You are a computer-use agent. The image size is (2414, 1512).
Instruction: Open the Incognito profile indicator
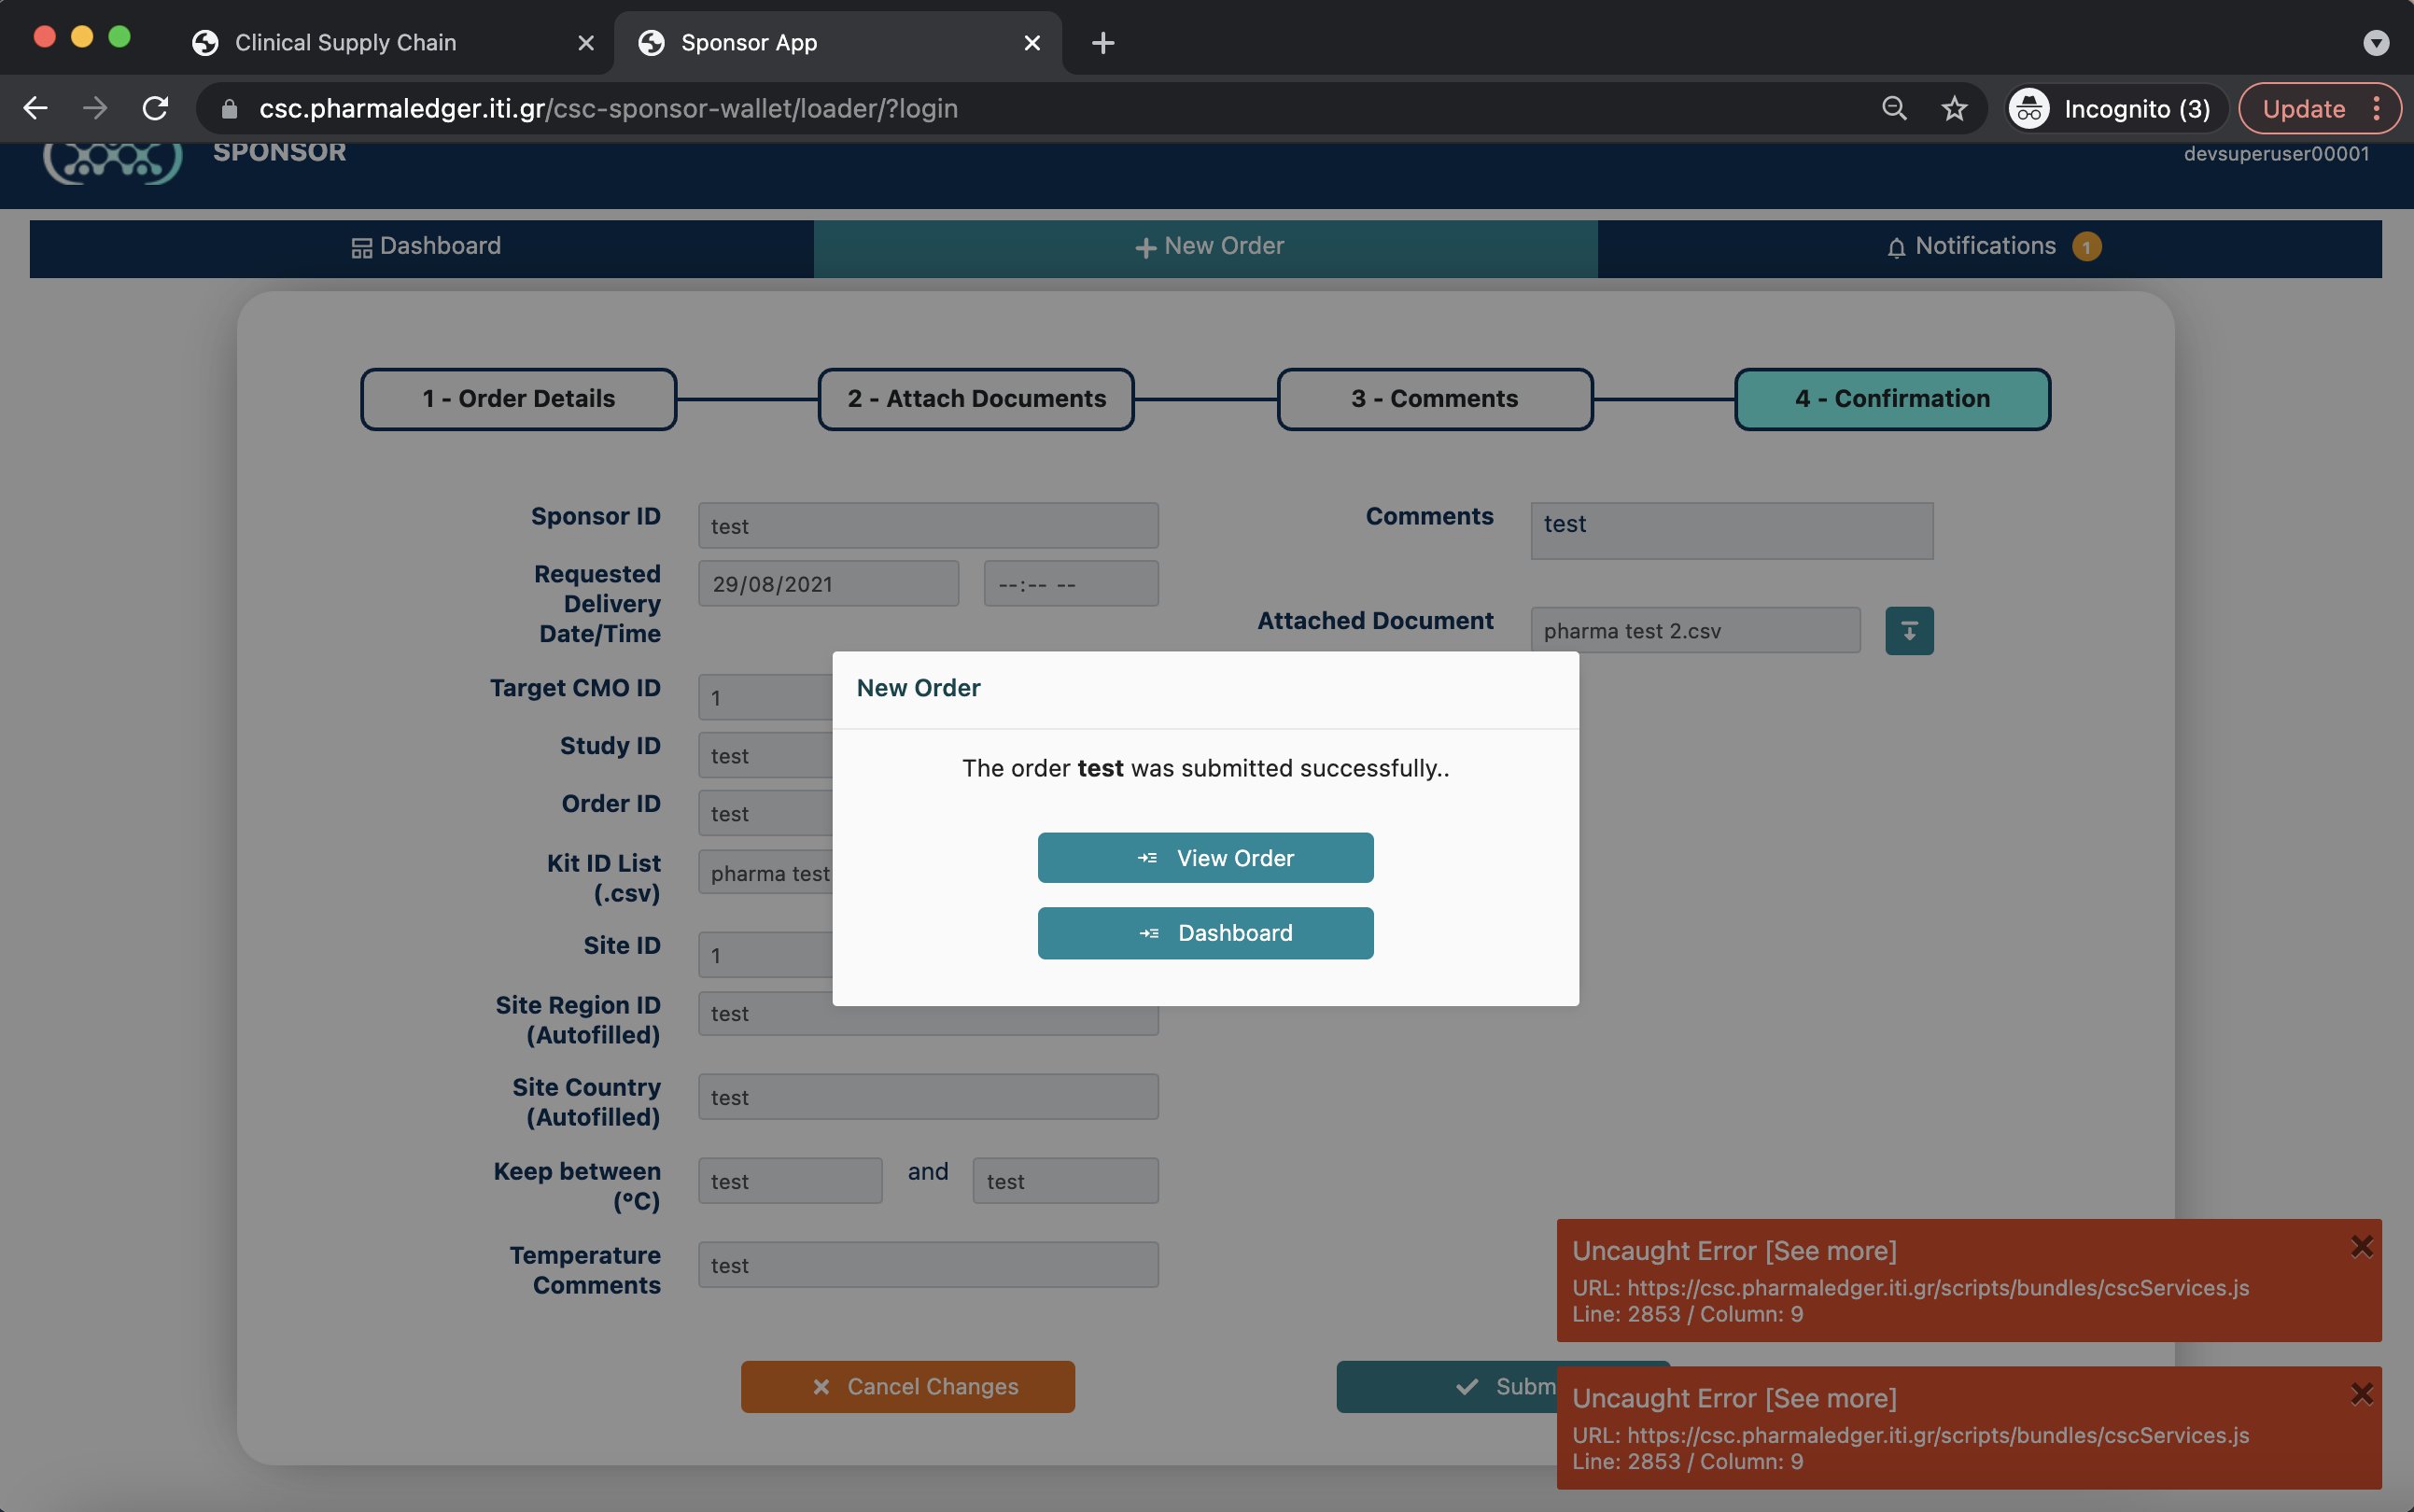[x=2117, y=108]
